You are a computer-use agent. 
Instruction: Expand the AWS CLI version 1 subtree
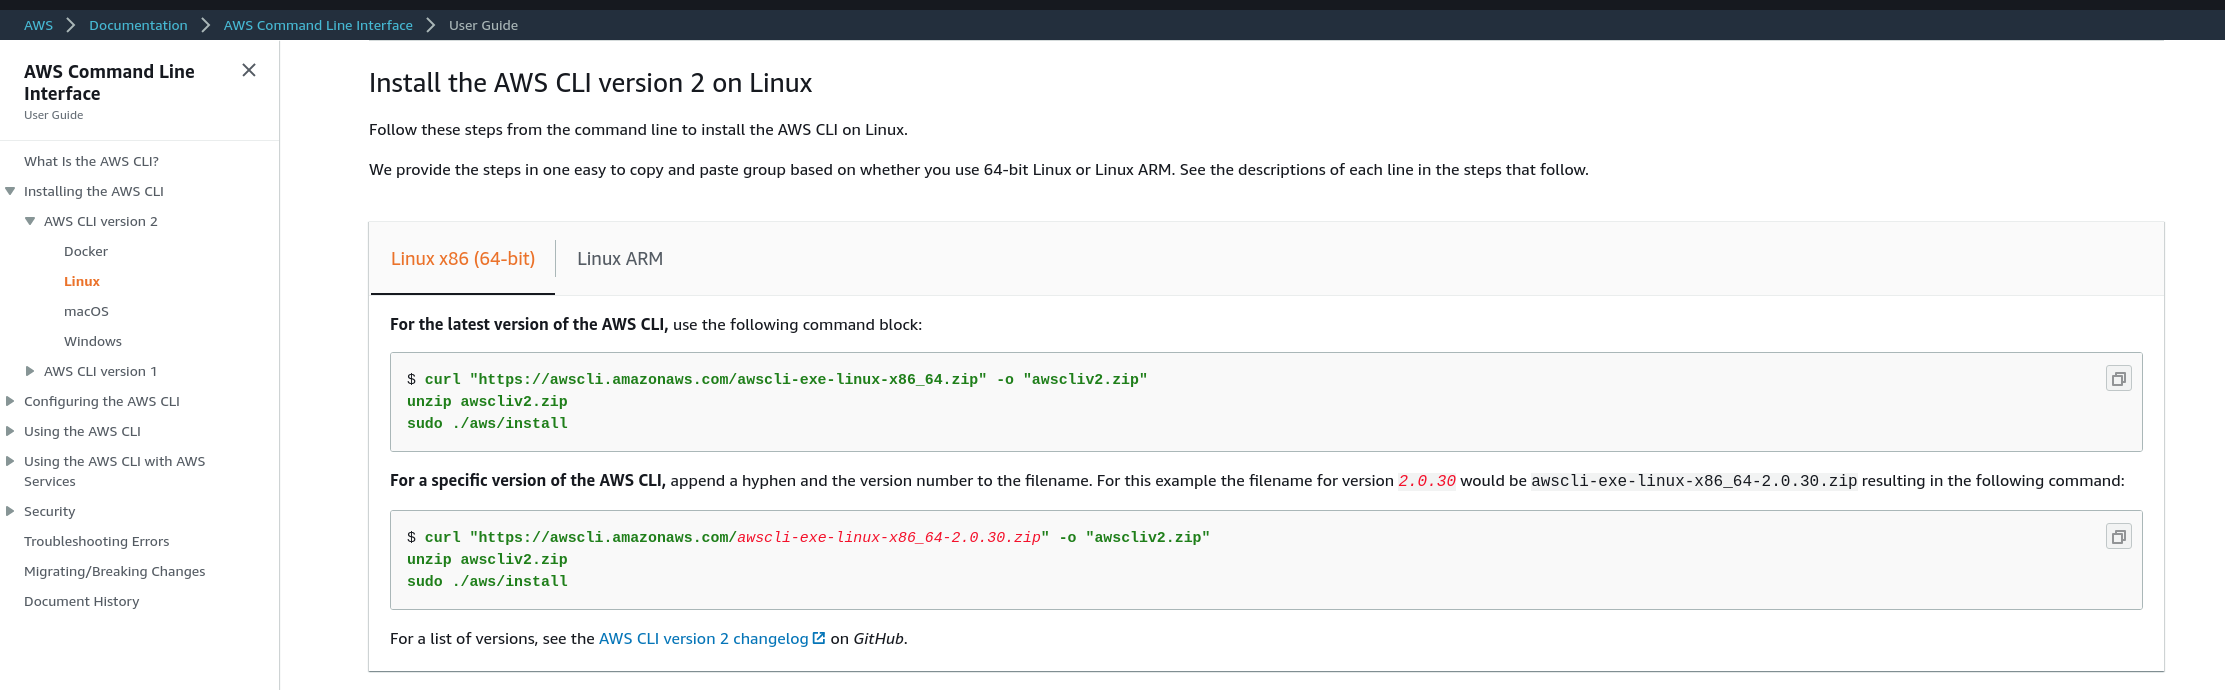point(30,371)
